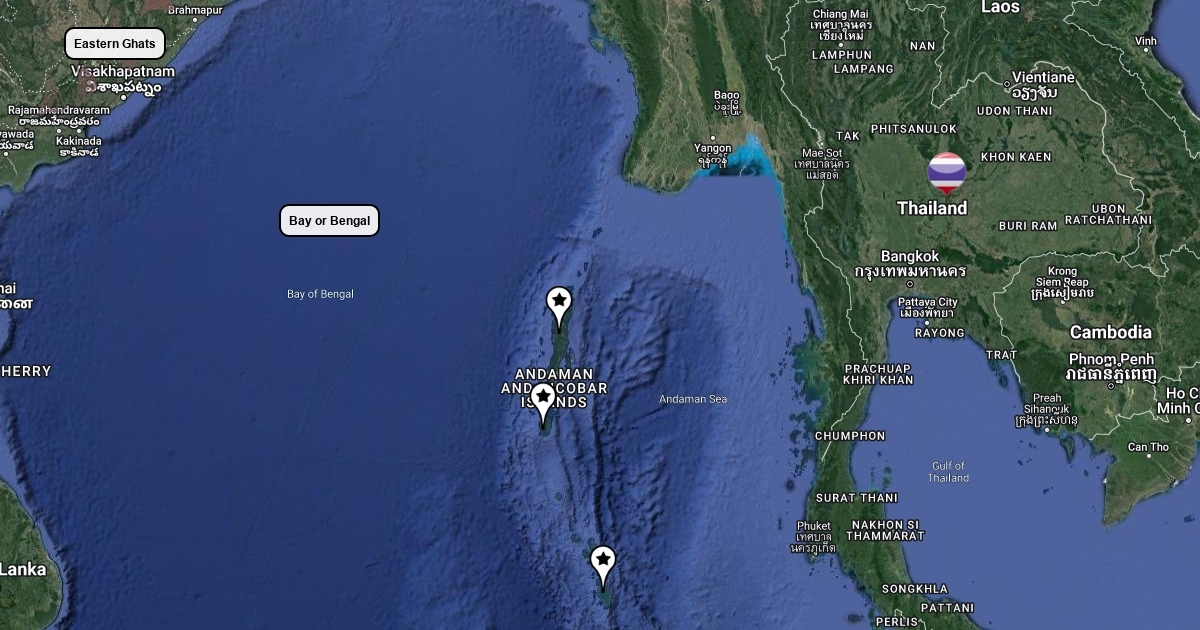Click the Pattaya City label
The image size is (1200, 630).
tap(928, 302)
